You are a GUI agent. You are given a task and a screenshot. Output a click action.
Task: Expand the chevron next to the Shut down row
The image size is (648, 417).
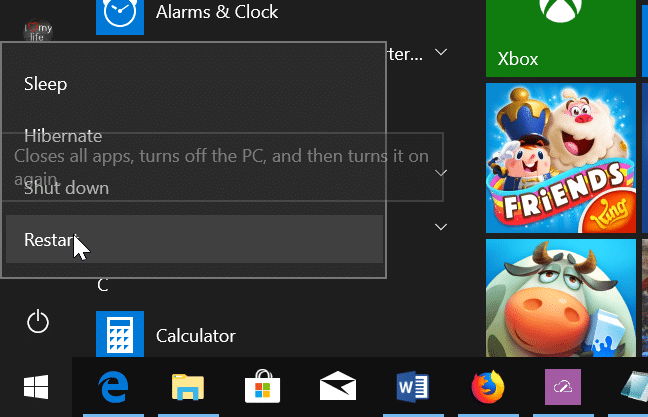click(x=442, y=173)
